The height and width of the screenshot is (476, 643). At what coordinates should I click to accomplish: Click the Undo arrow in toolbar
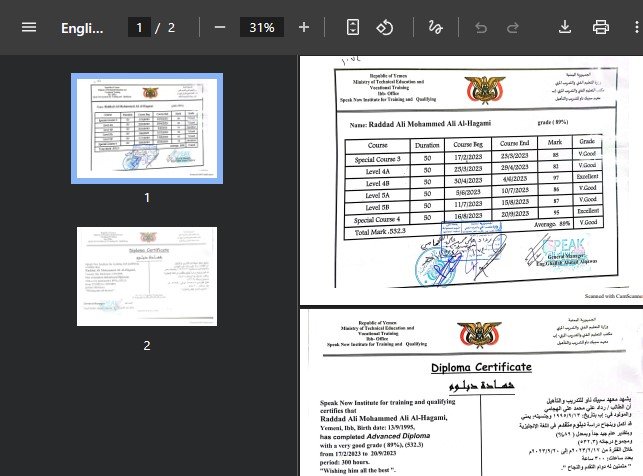click(481, 27)
